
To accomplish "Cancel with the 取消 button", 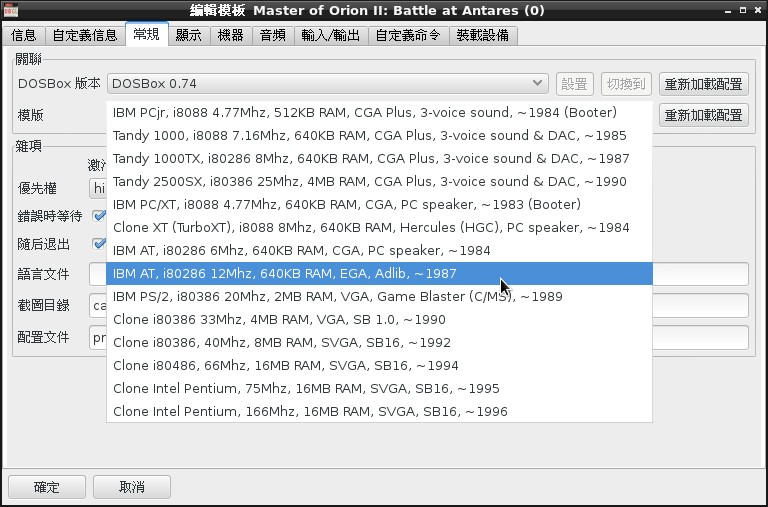I will coord(132,487).
